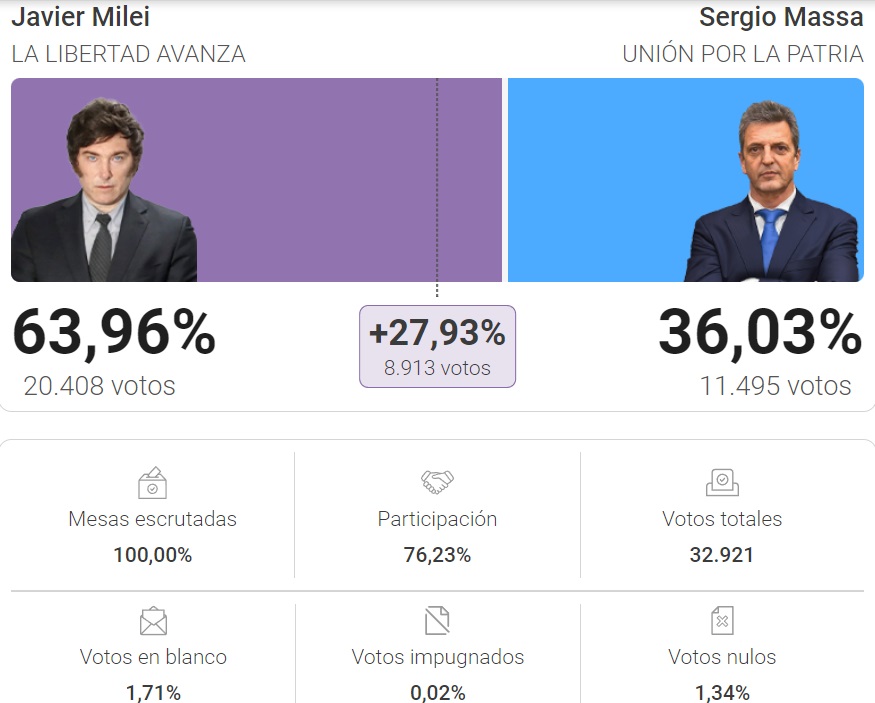Viewport: 875px width, 703px height.
Task: Click the envelope icon above Votos en blanco
Action: (153, 621)
